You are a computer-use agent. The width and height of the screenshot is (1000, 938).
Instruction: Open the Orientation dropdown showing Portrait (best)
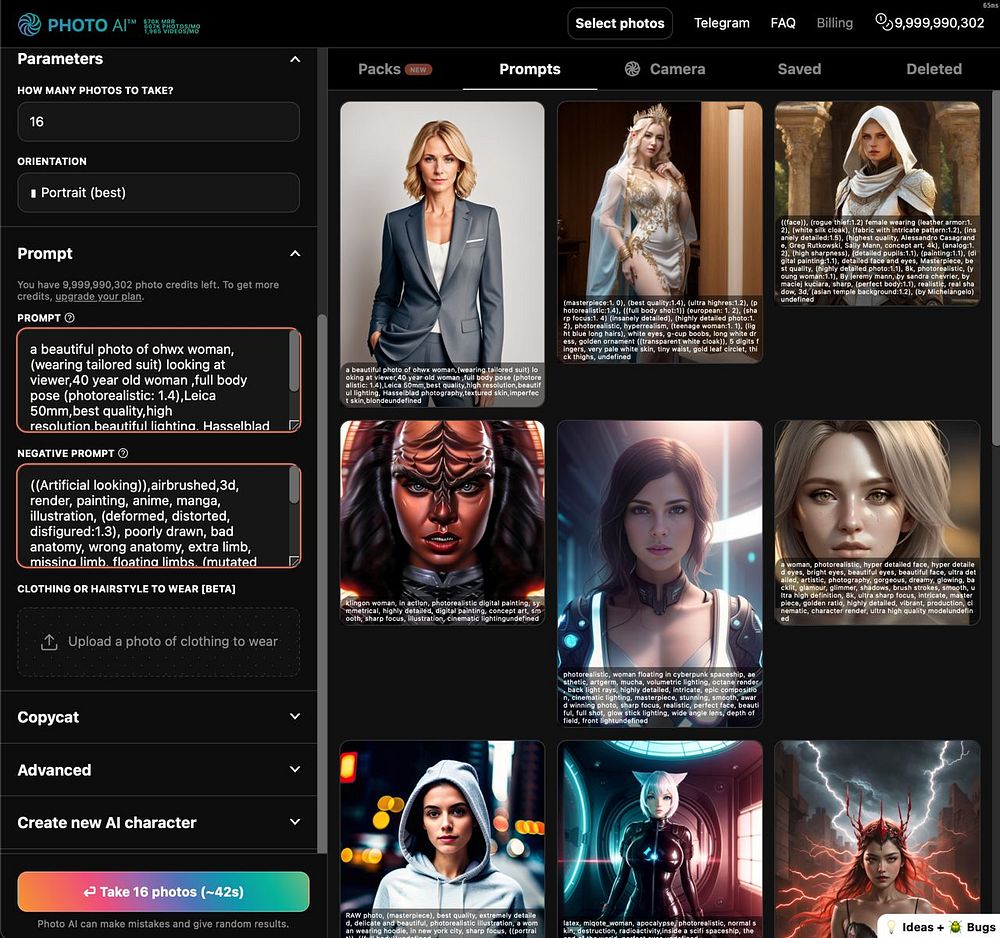(158, 193)
